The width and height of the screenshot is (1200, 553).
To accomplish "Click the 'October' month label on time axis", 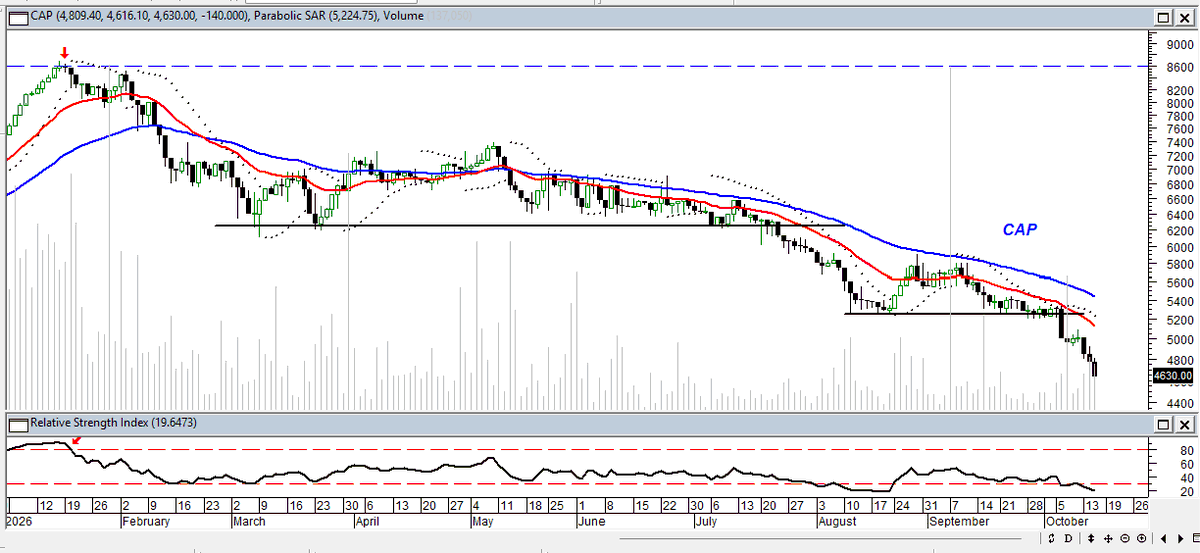I will click(x=1066, y=522).
